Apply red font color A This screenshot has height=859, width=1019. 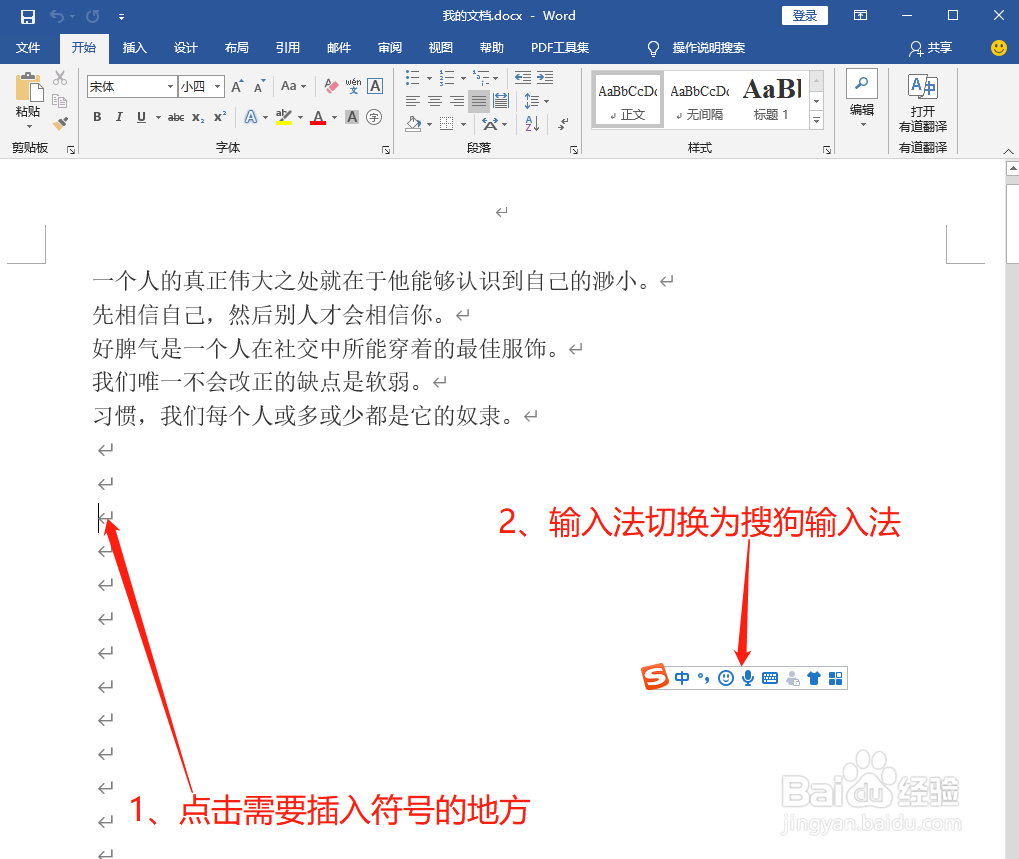[318, 118]
